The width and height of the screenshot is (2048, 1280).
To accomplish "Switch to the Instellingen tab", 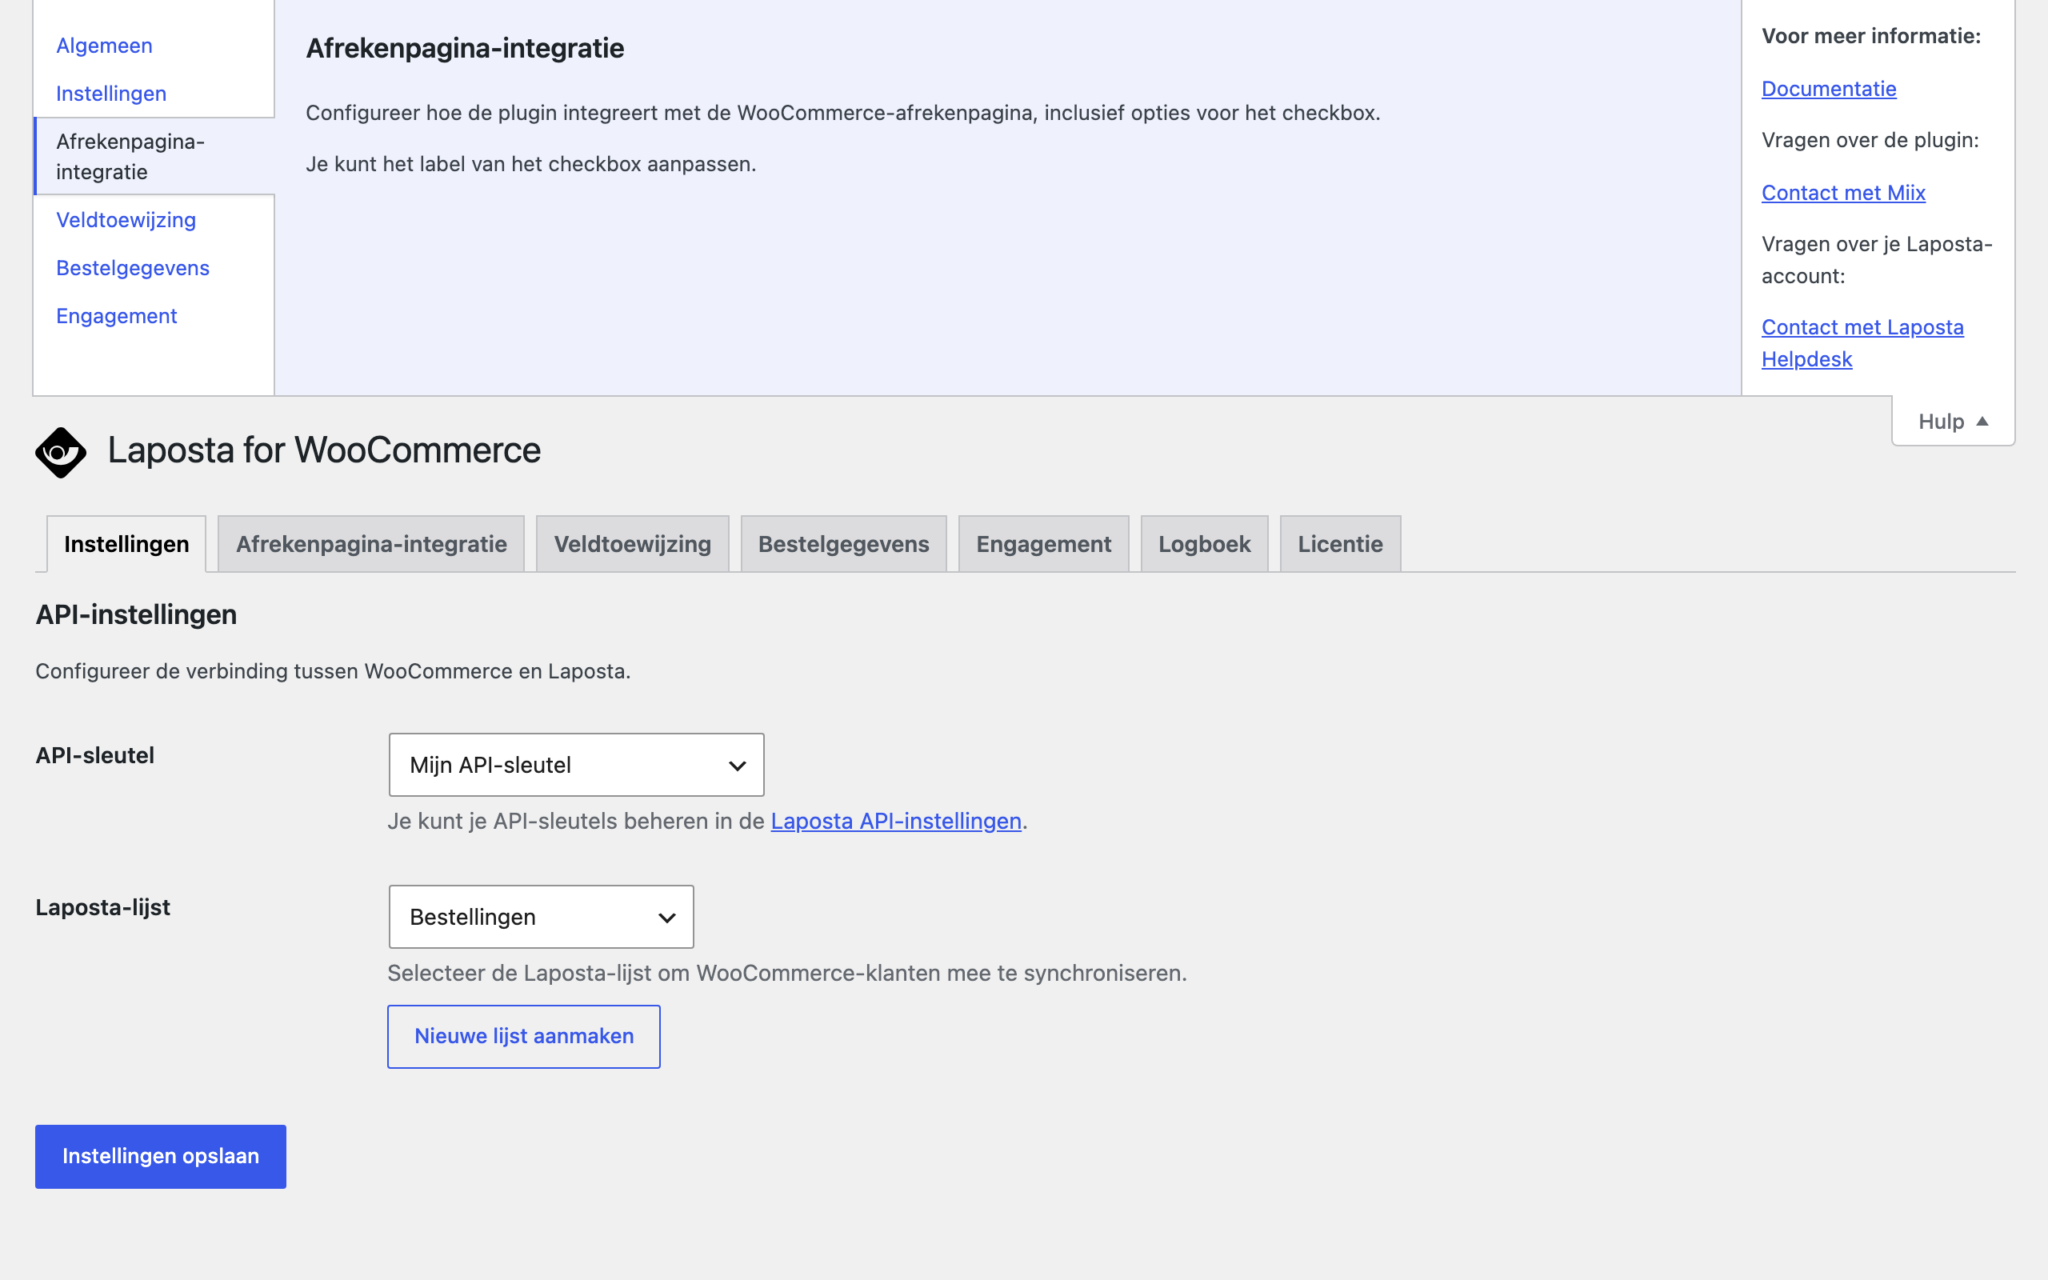I will click(x=127, y=544).
